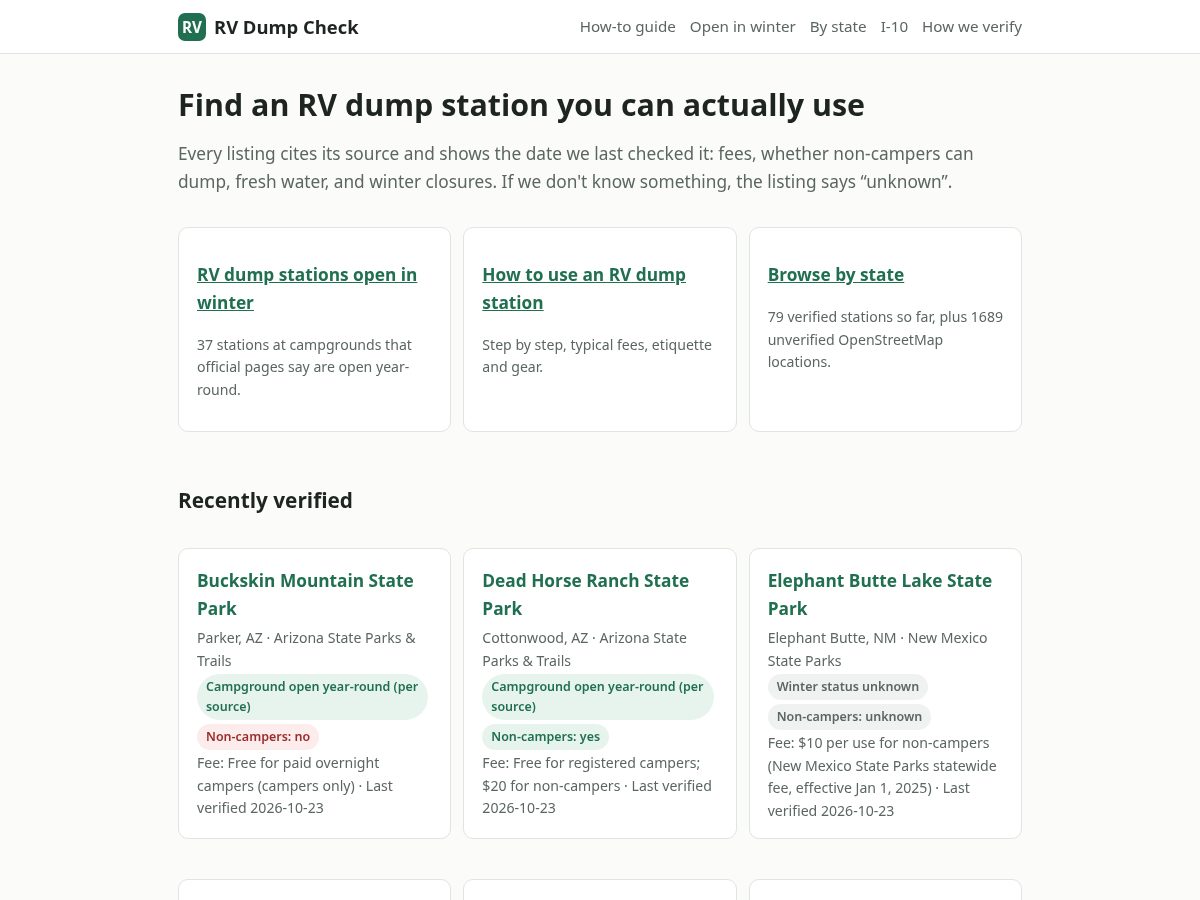Open How we verify nav item

point(972,27)
